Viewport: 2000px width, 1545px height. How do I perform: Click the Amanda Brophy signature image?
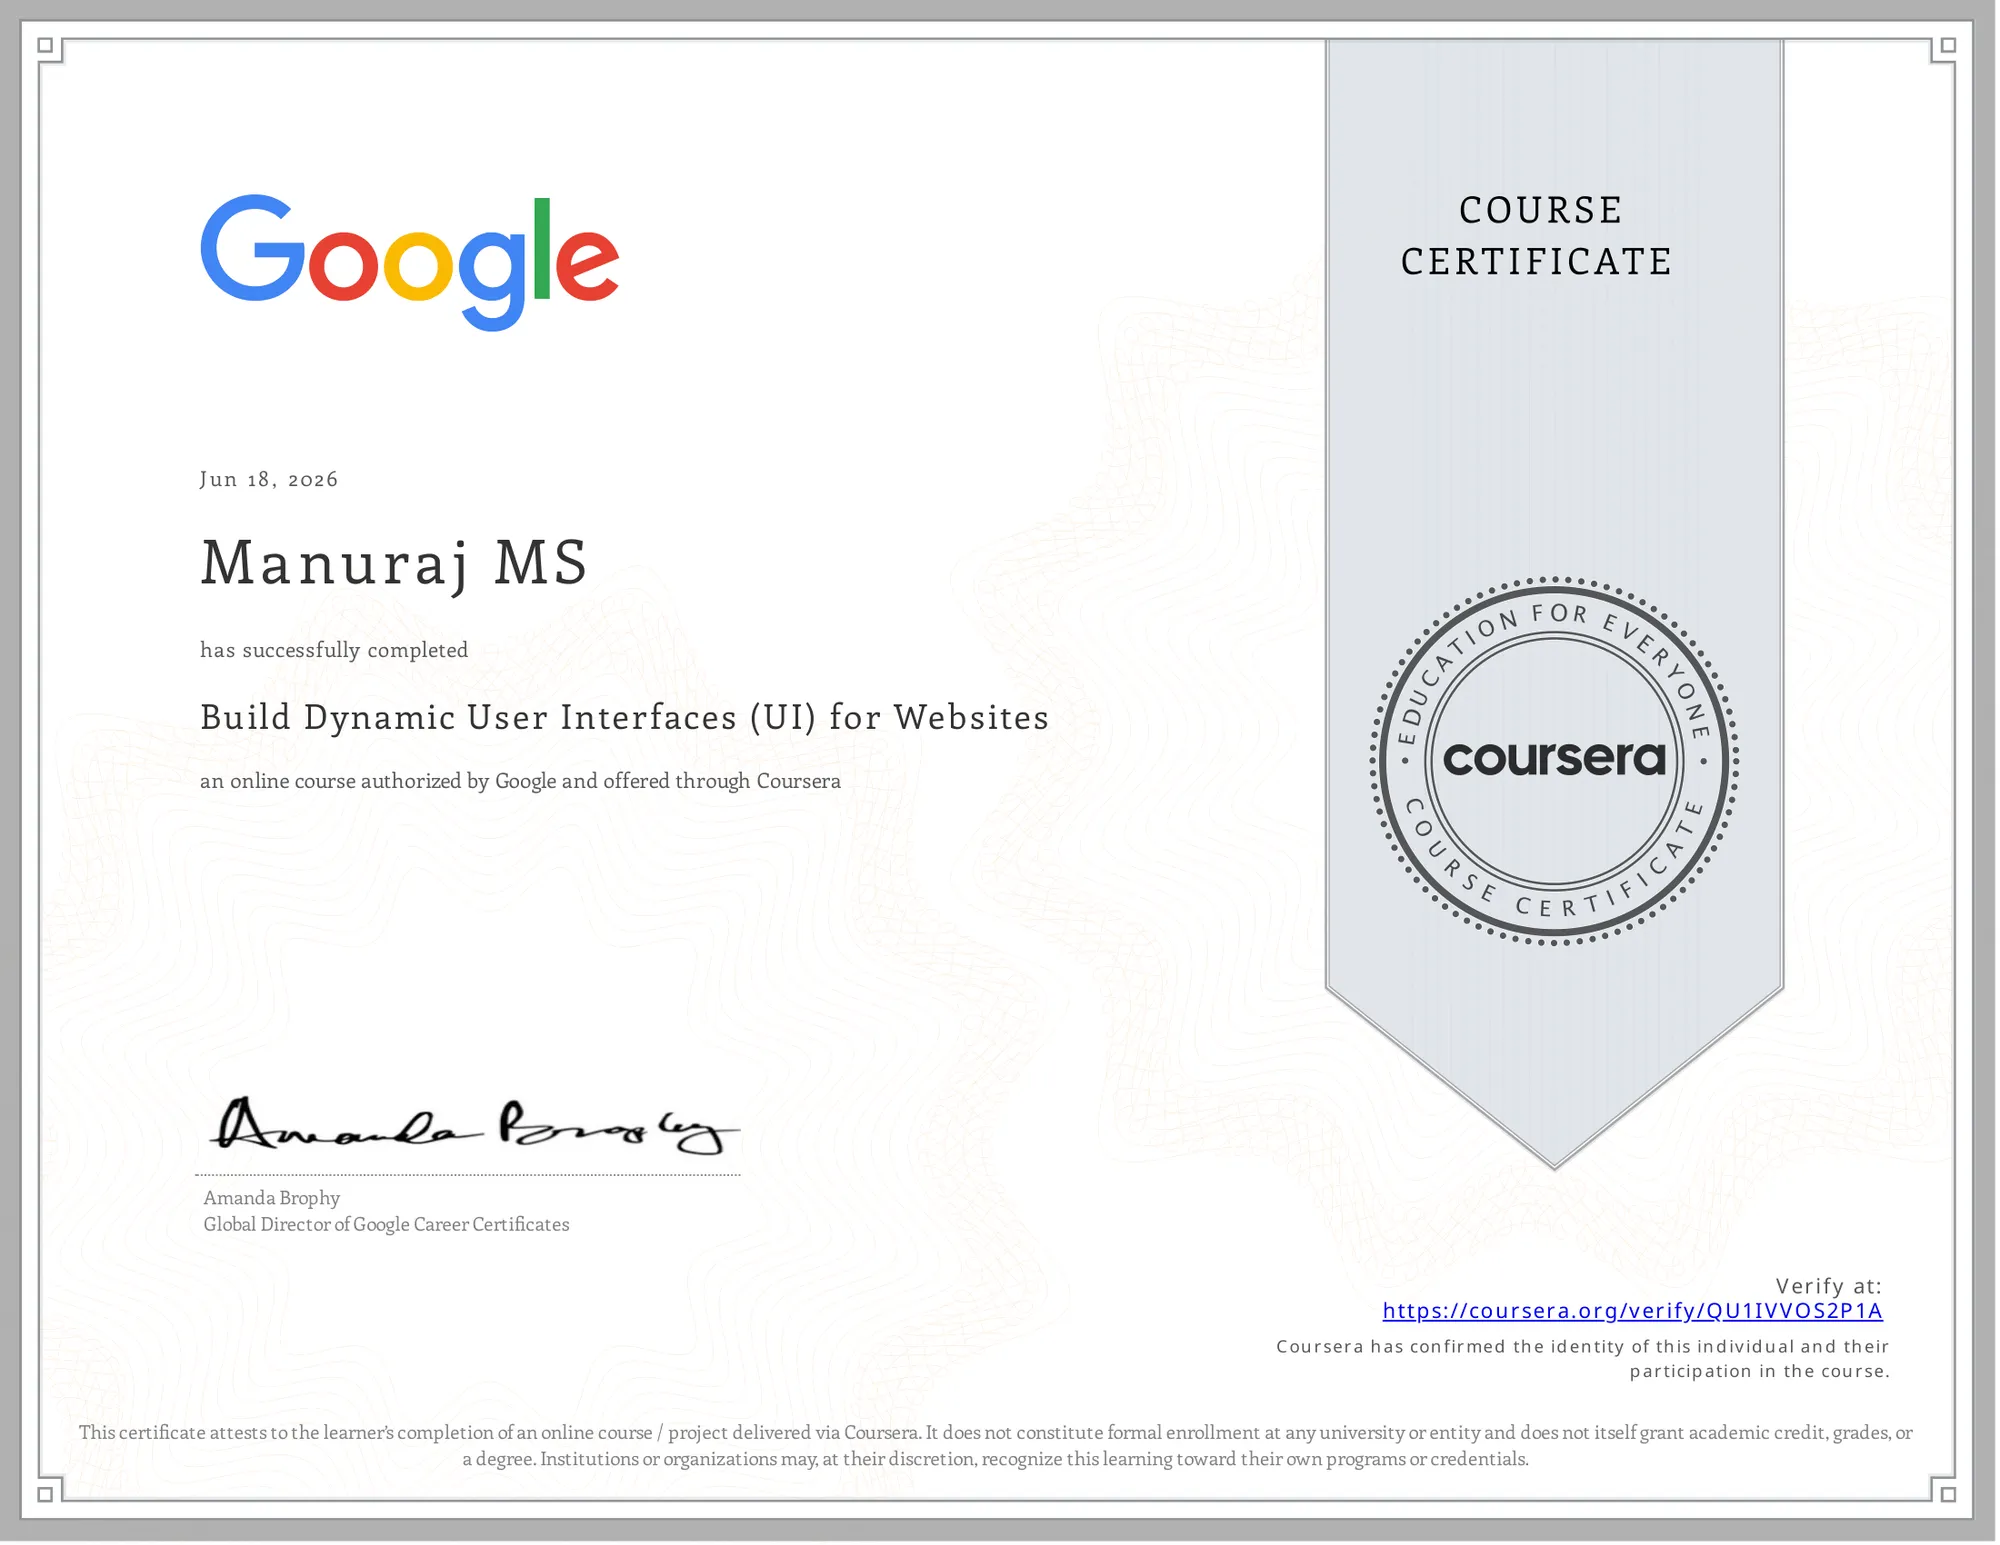pos(474,1126)
